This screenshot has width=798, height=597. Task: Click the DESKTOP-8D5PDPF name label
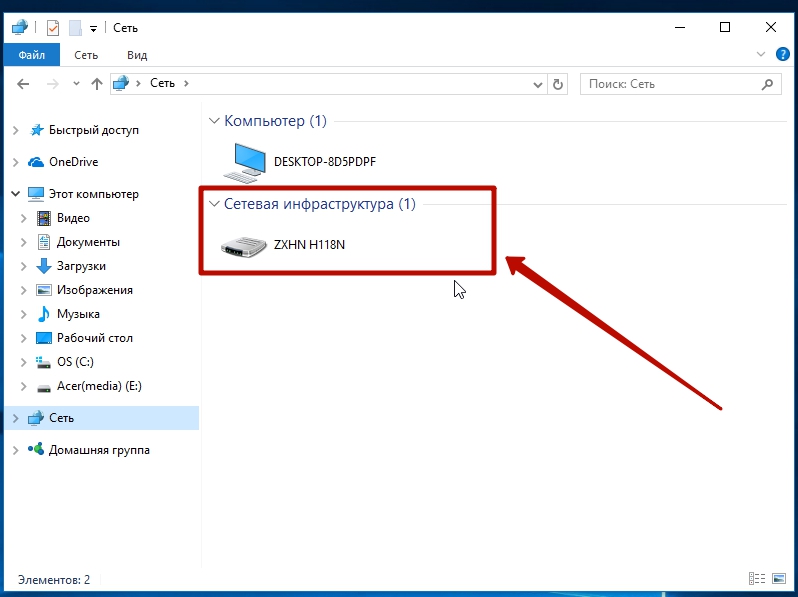coord(325,162)
